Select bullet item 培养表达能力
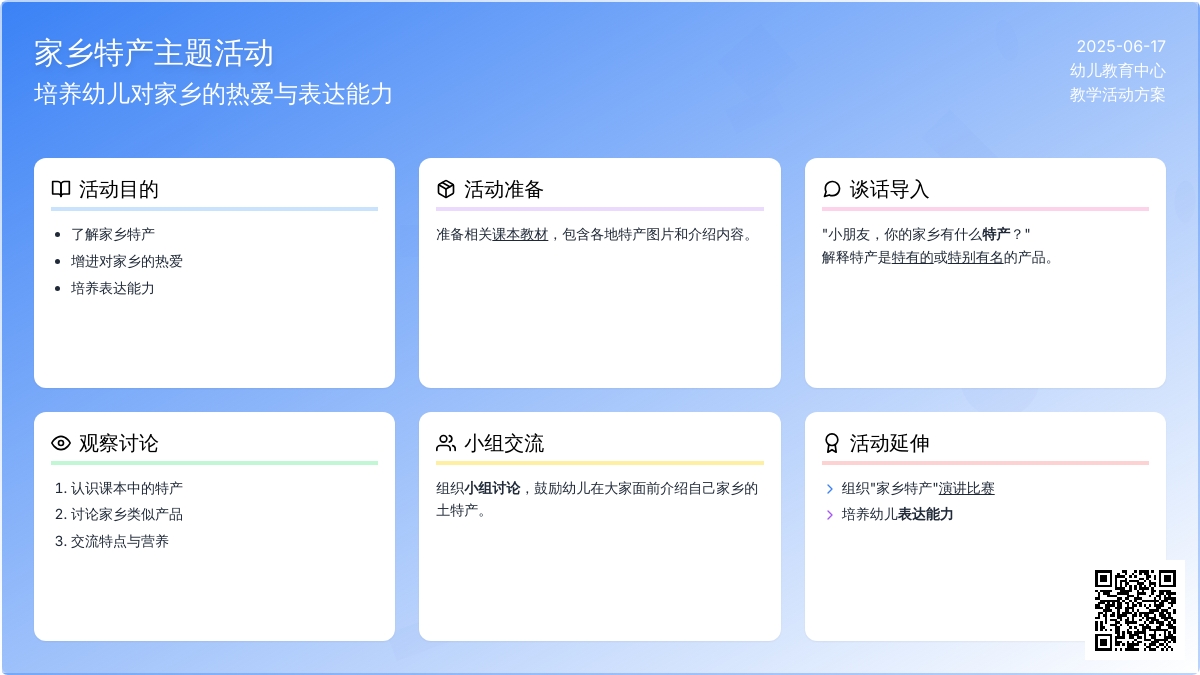Image resolution: width=1200 pixels, height=675 pixels. click(113, 288)
